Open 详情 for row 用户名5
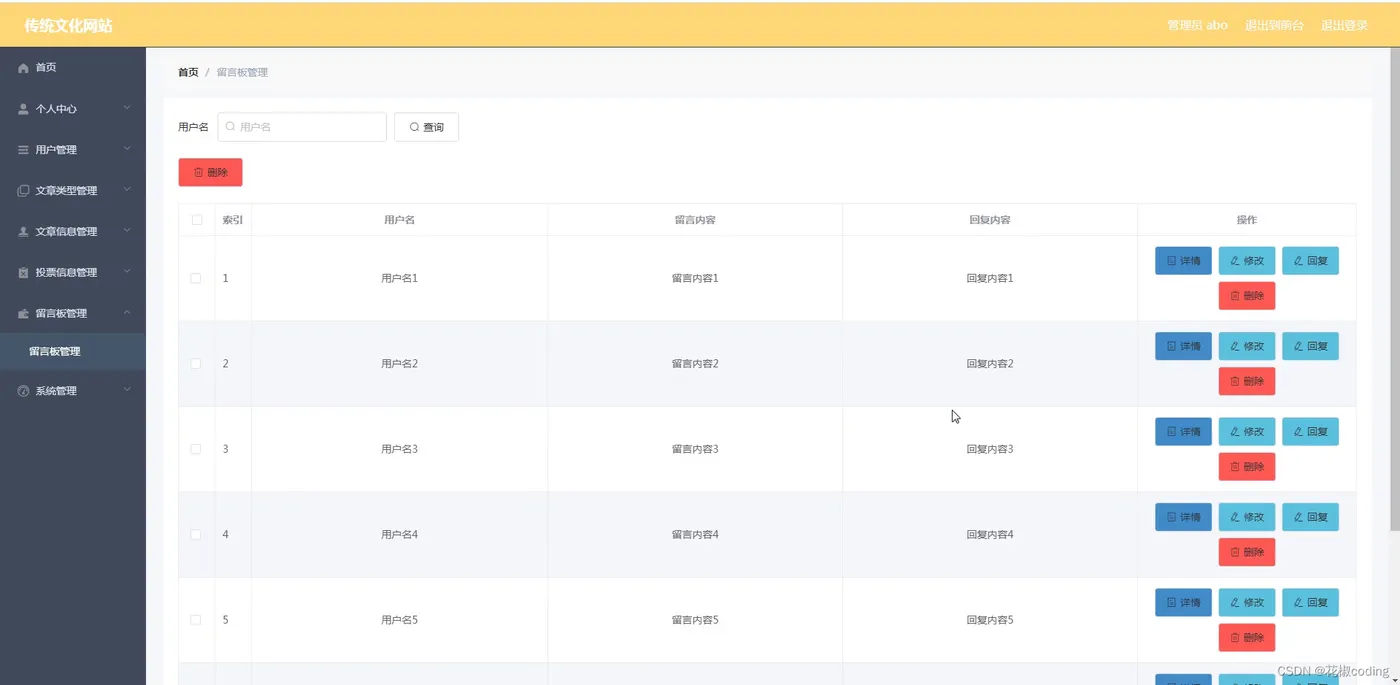 point(1183,603)
